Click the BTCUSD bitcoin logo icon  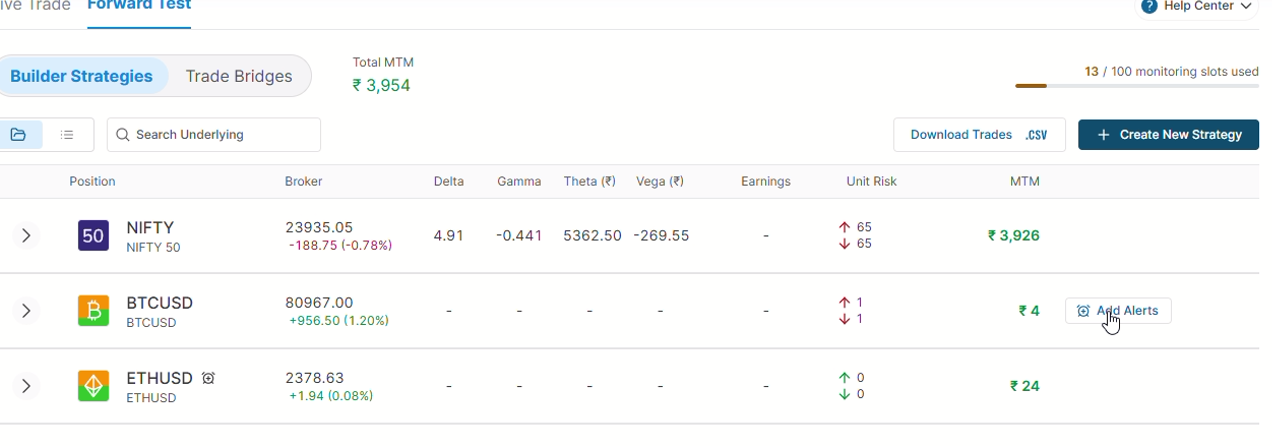point(93,311)
